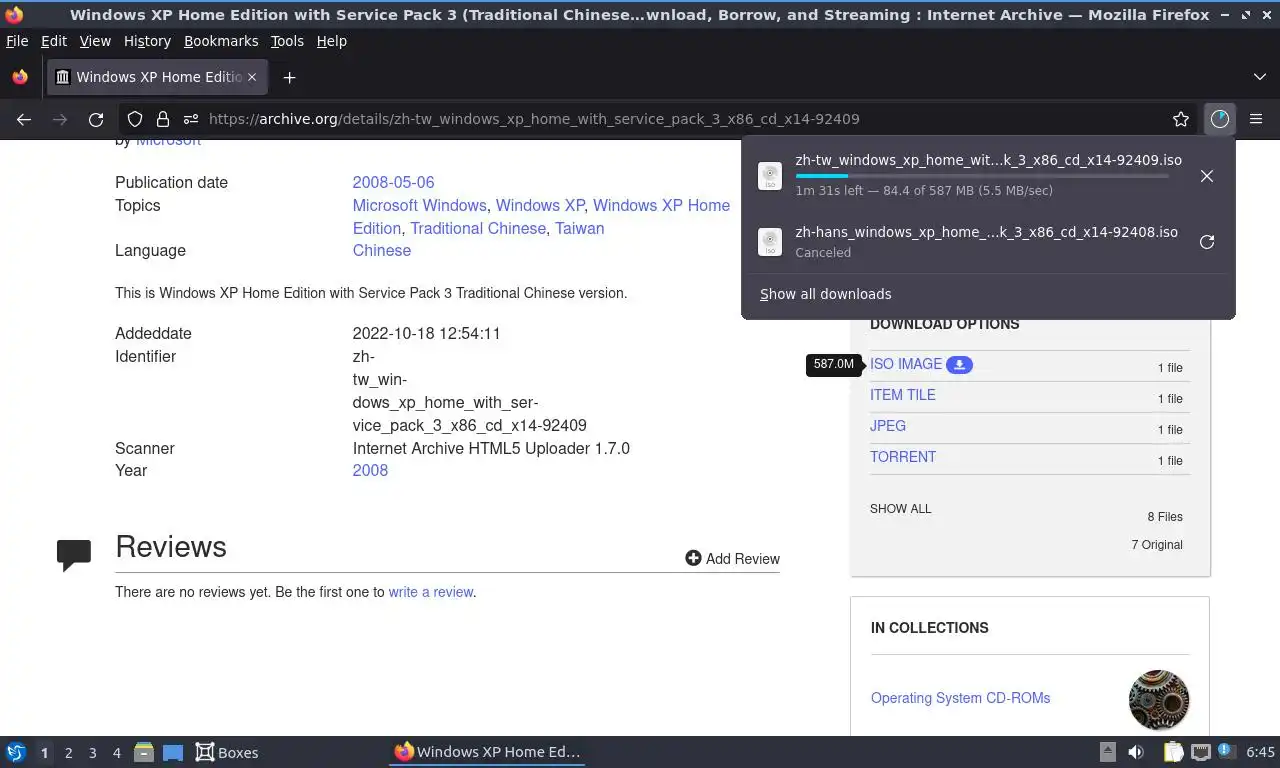Bookmark this page with the star icon
This screenshot has height=768, width=1280.
point(1181,119)
